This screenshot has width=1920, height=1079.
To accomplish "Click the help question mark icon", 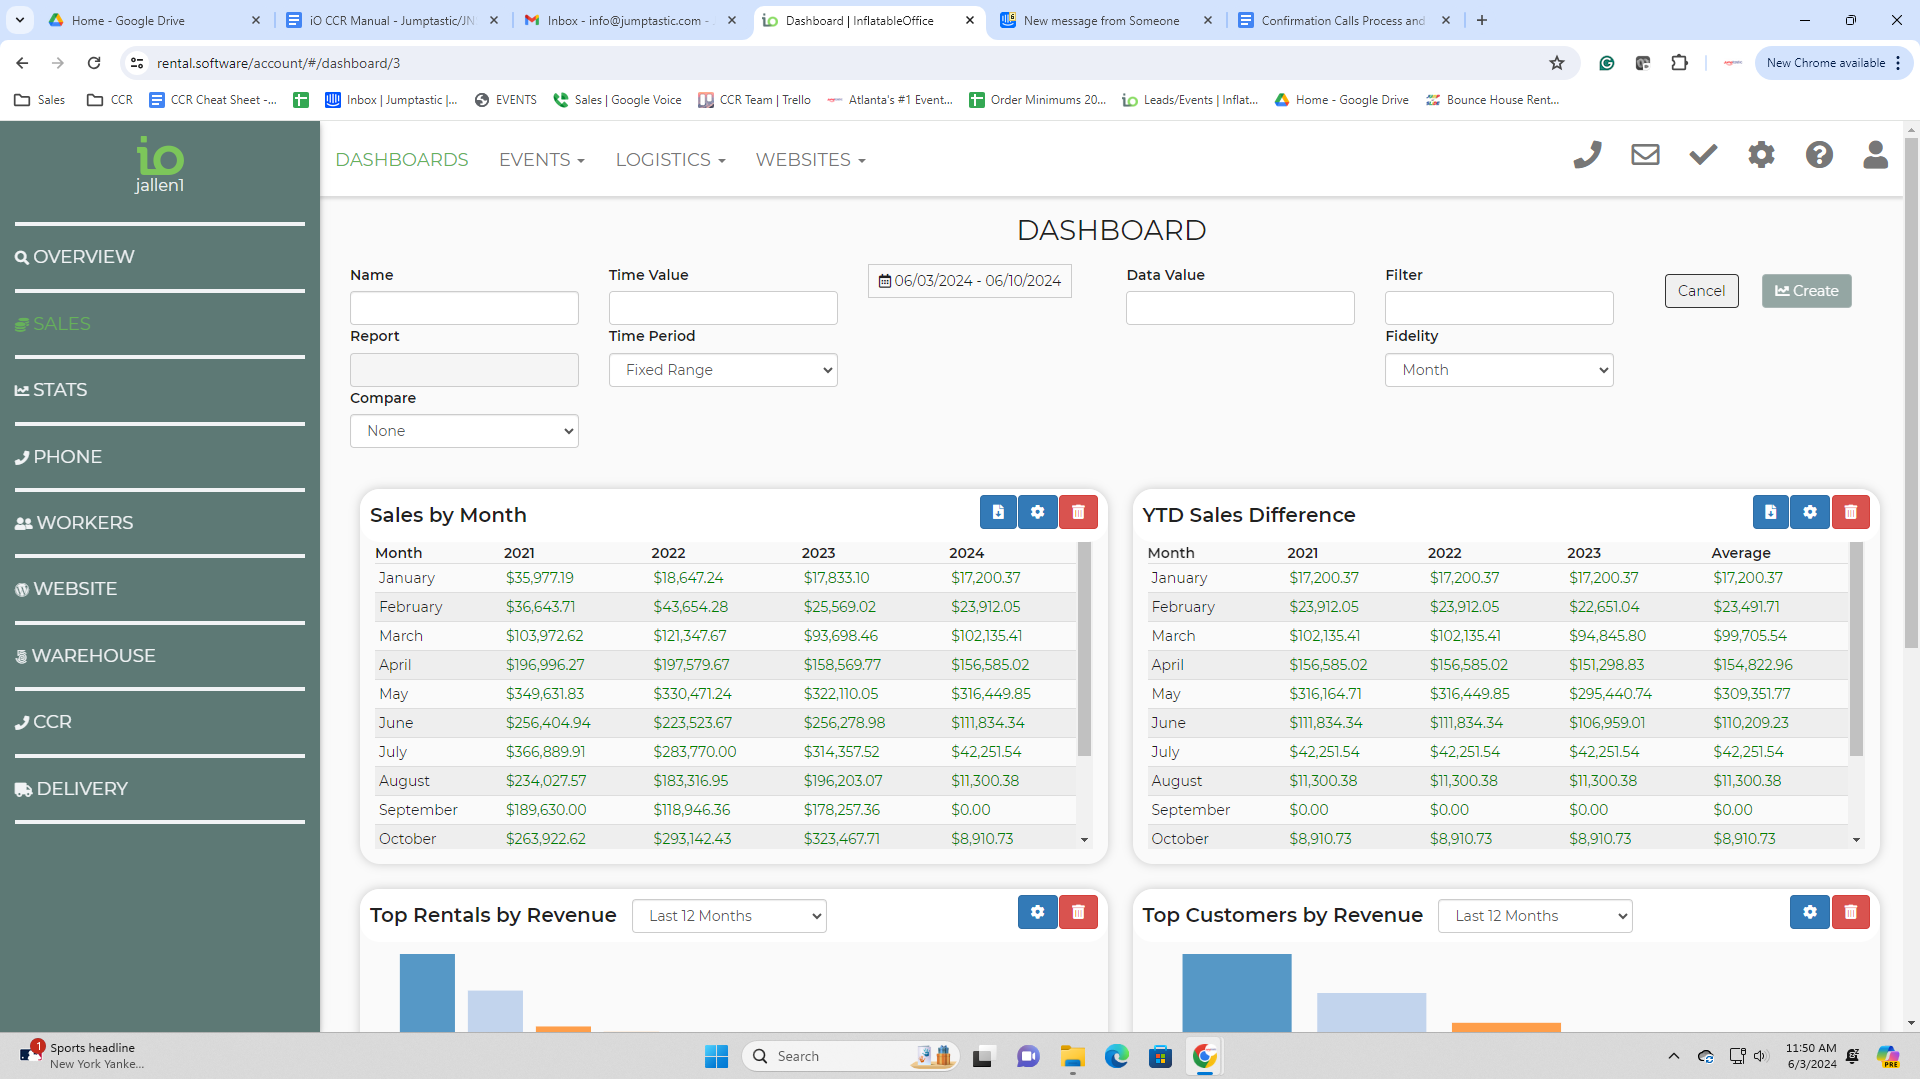I will [1819, 155].
